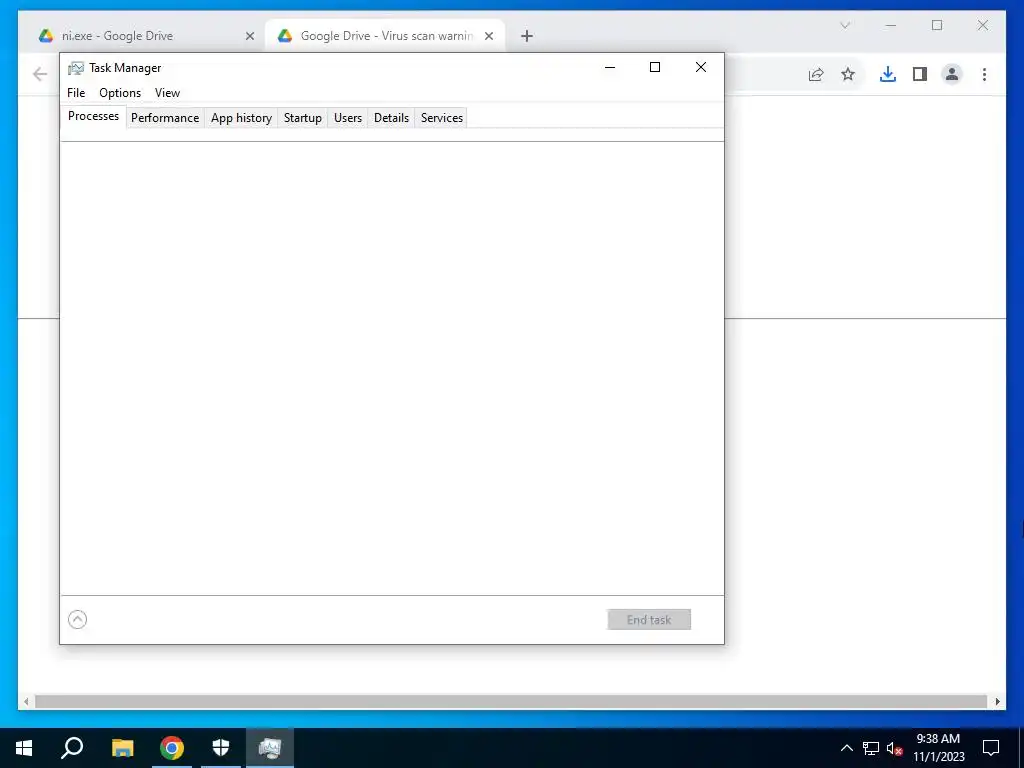
Task: Click Chrome's back arrow
Action: 40,74
